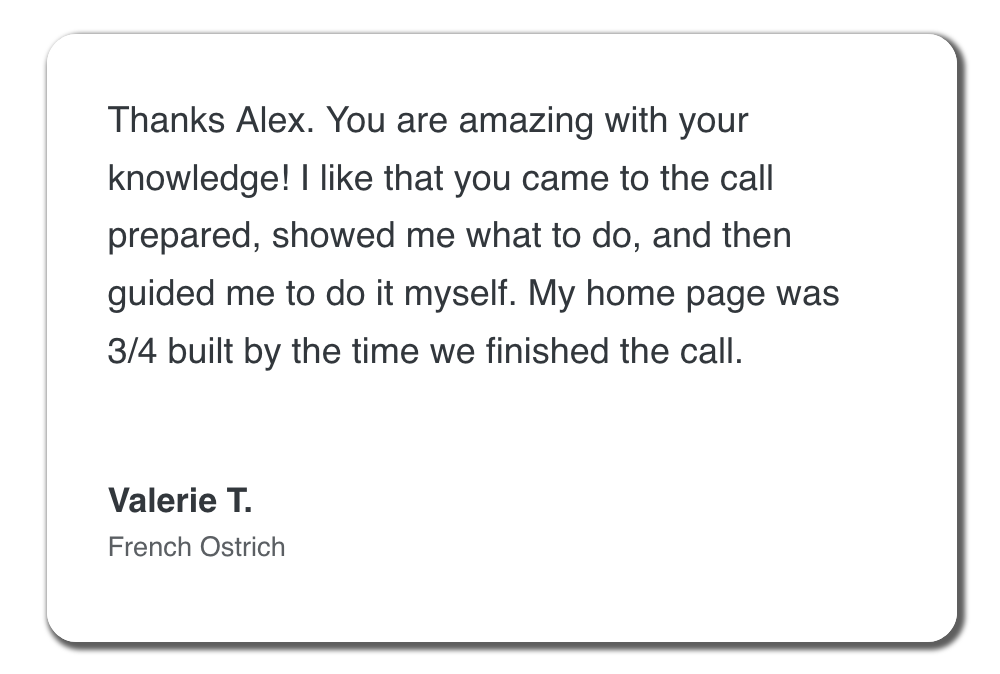Click the phrase "and then" ending the third line
Viewport: 1000px width, 674px height.
(722, 236)
